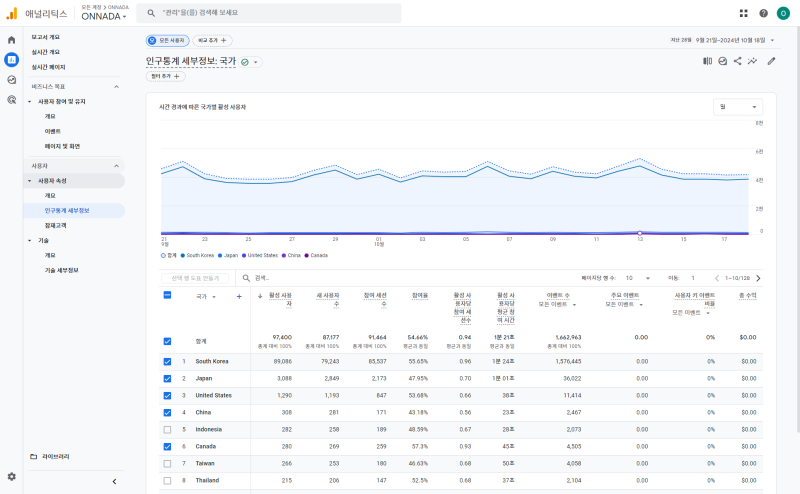This screenshot has width=800, height=494.
Task: Click the Japan legend color dot
Action: click(218, 255)
